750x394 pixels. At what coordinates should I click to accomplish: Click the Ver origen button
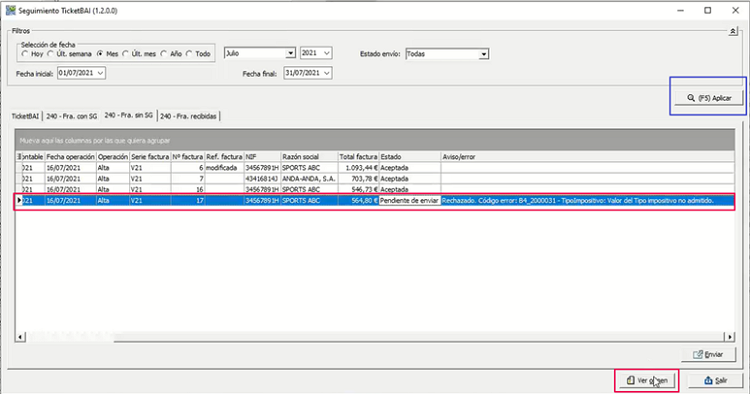(x=647, y=381)
